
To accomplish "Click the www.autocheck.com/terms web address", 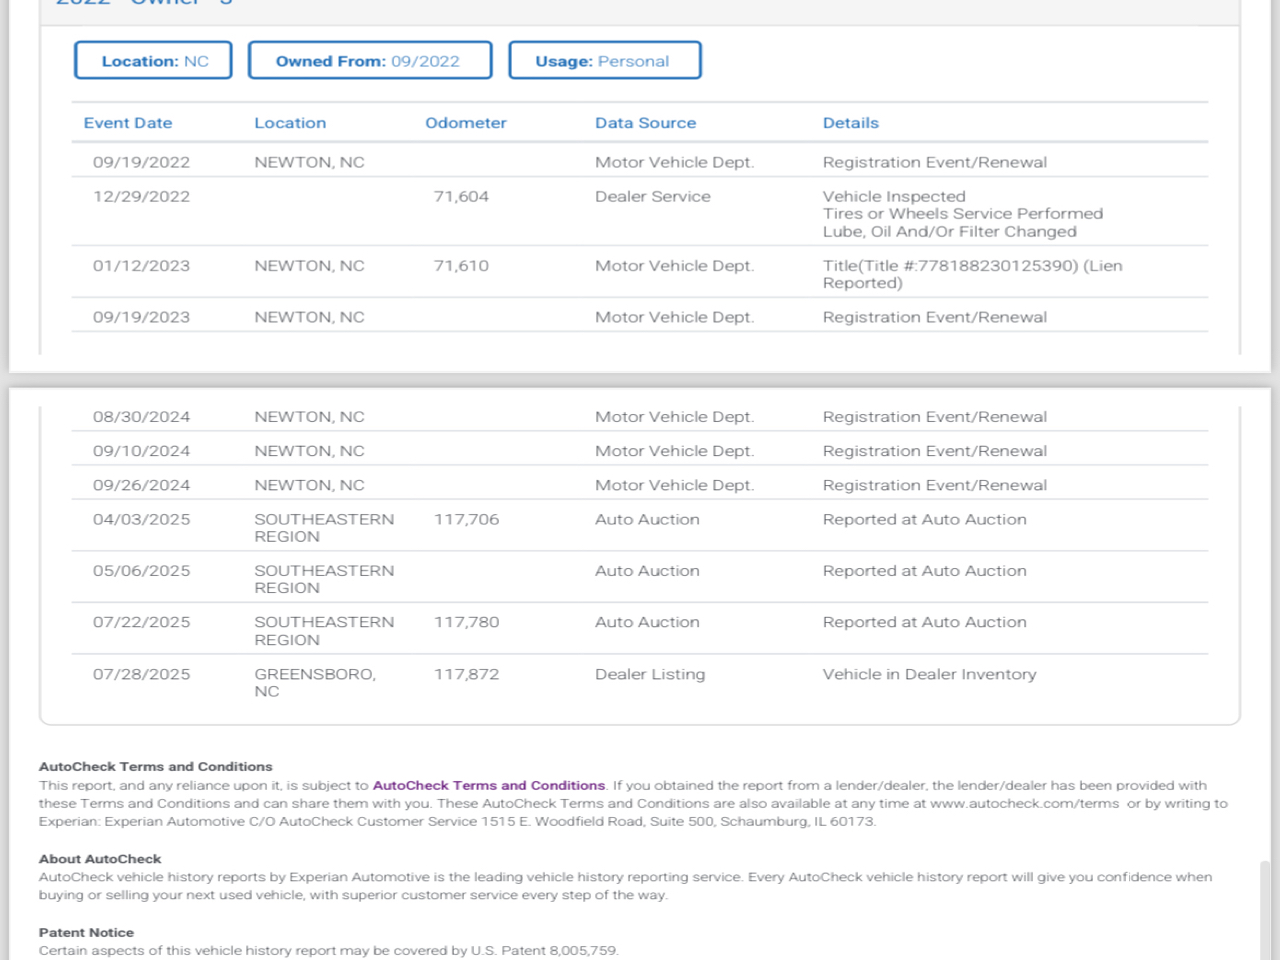I will pos(1024,804).
